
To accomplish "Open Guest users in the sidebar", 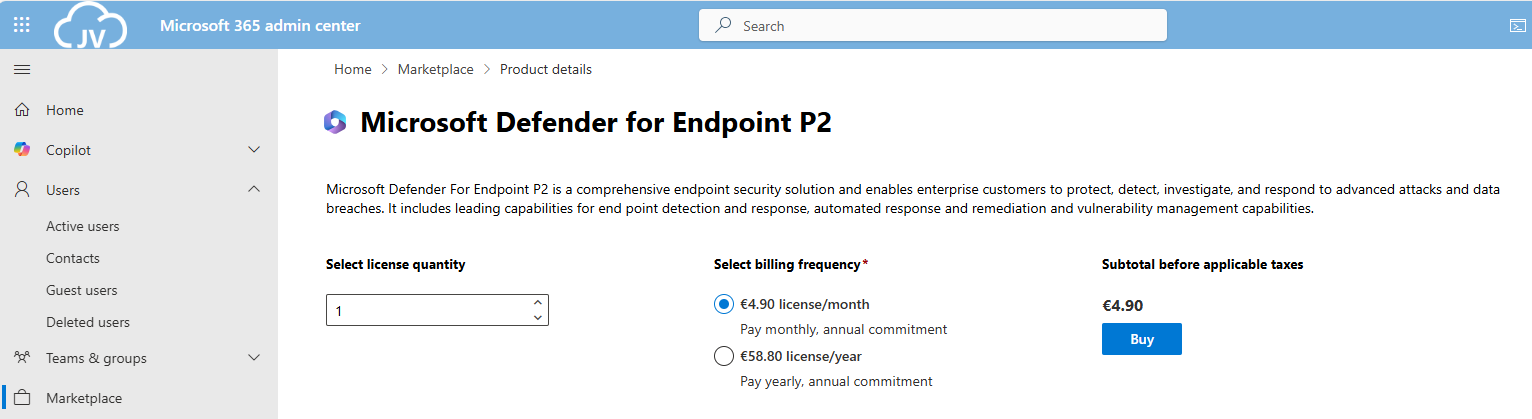I will [x=81, y=290].
